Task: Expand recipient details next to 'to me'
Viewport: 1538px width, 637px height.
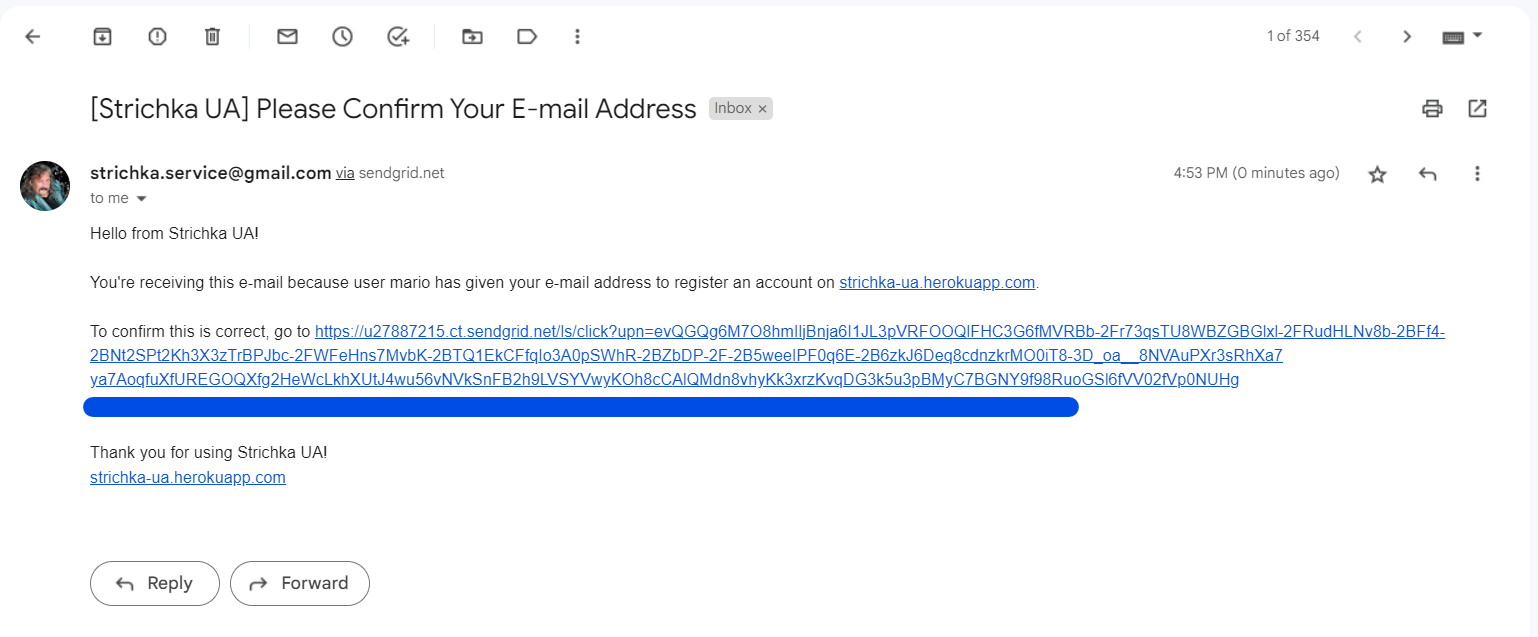Action: tap(141, 198)
